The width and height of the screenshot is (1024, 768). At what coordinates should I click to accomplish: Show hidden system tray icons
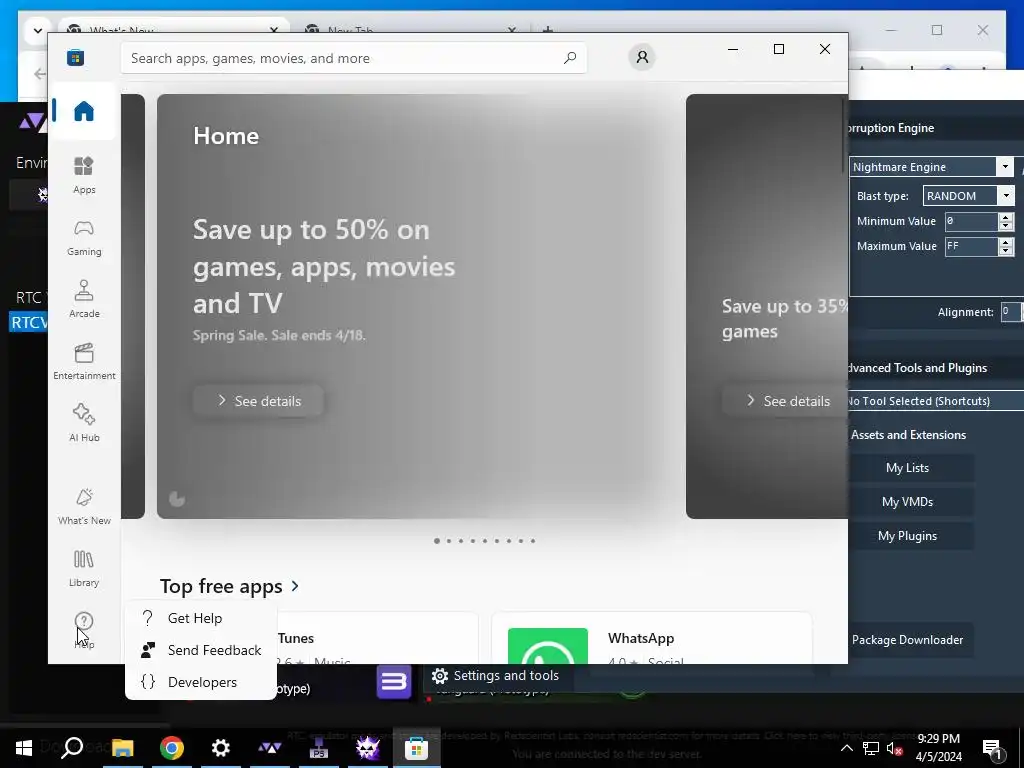(846, 748)
